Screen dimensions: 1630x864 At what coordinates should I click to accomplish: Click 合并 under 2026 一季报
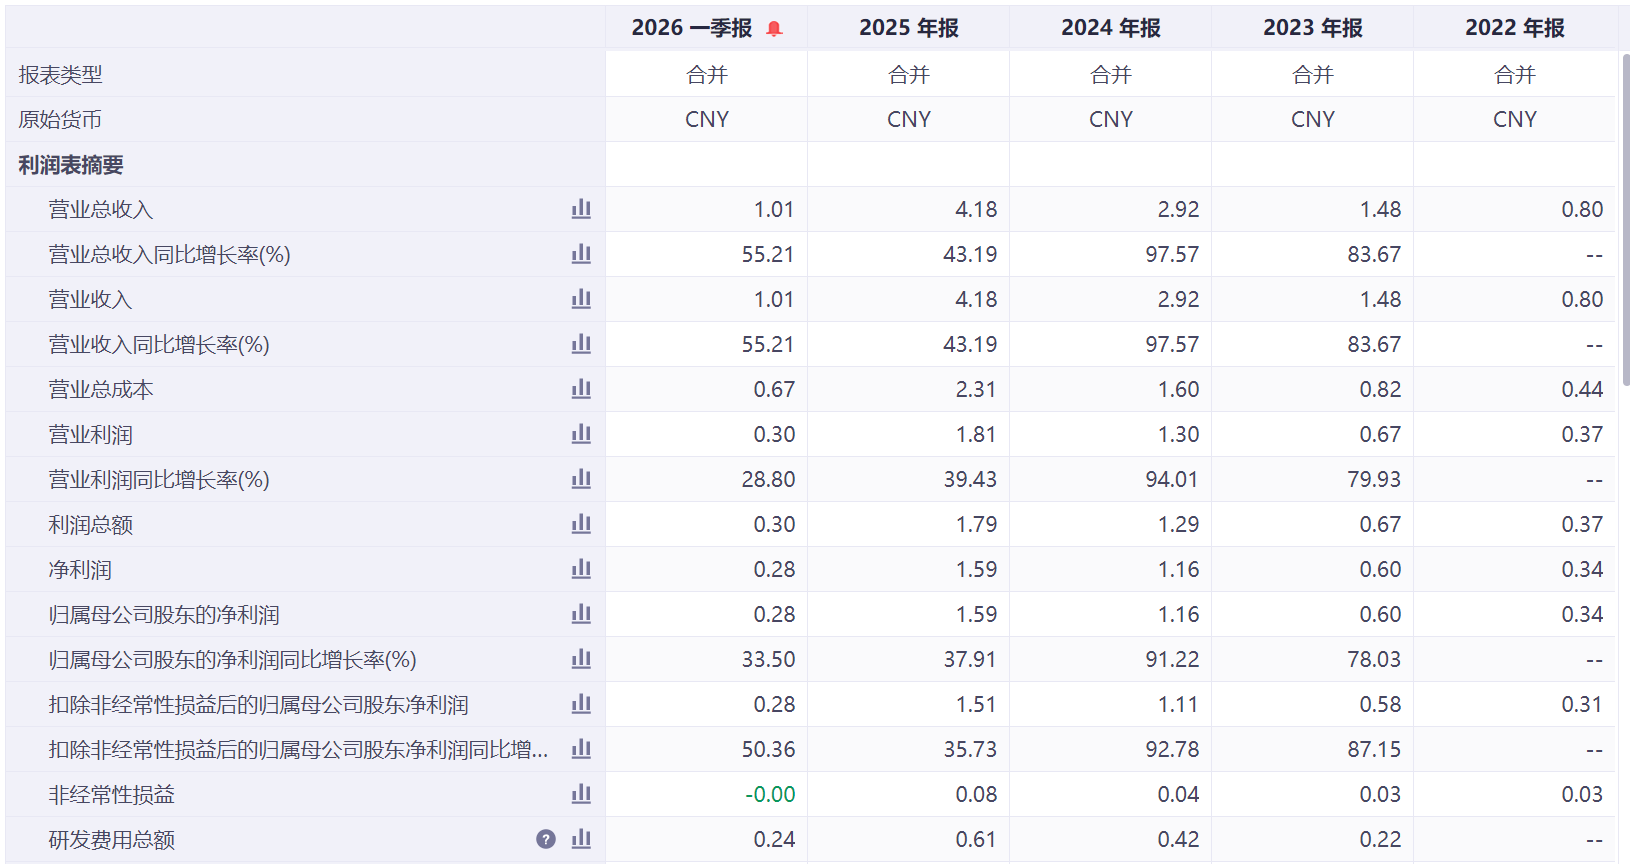click(707, 75)
